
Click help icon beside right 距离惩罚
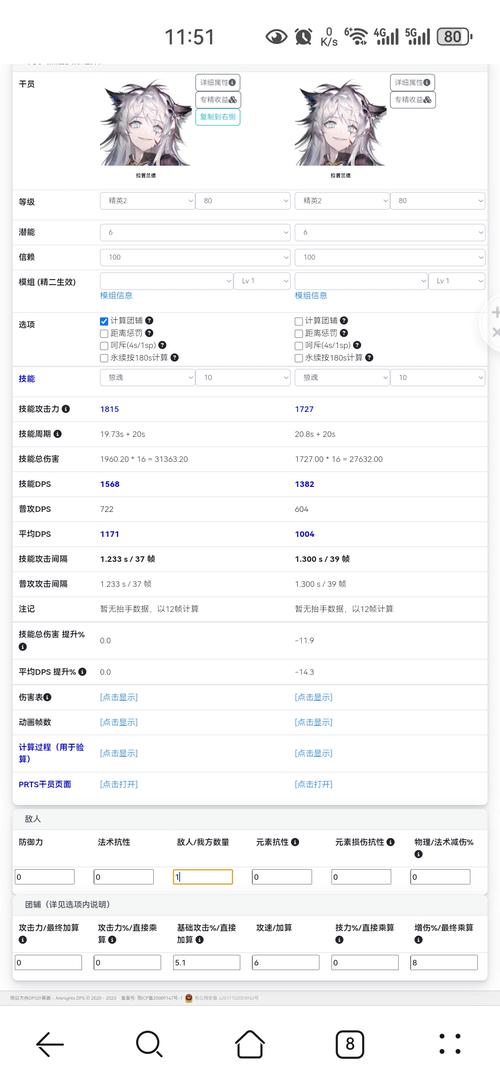(x=344, y=333)
